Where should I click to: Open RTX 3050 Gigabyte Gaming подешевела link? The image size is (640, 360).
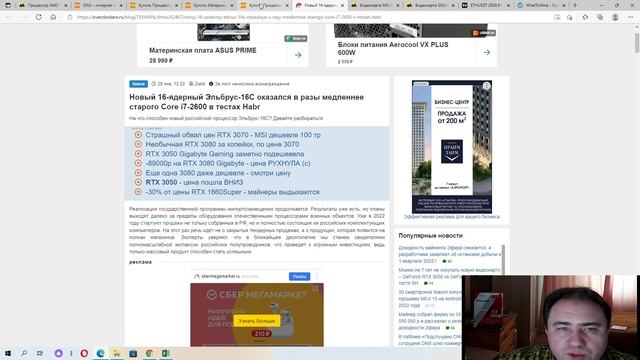pos(225,154)
